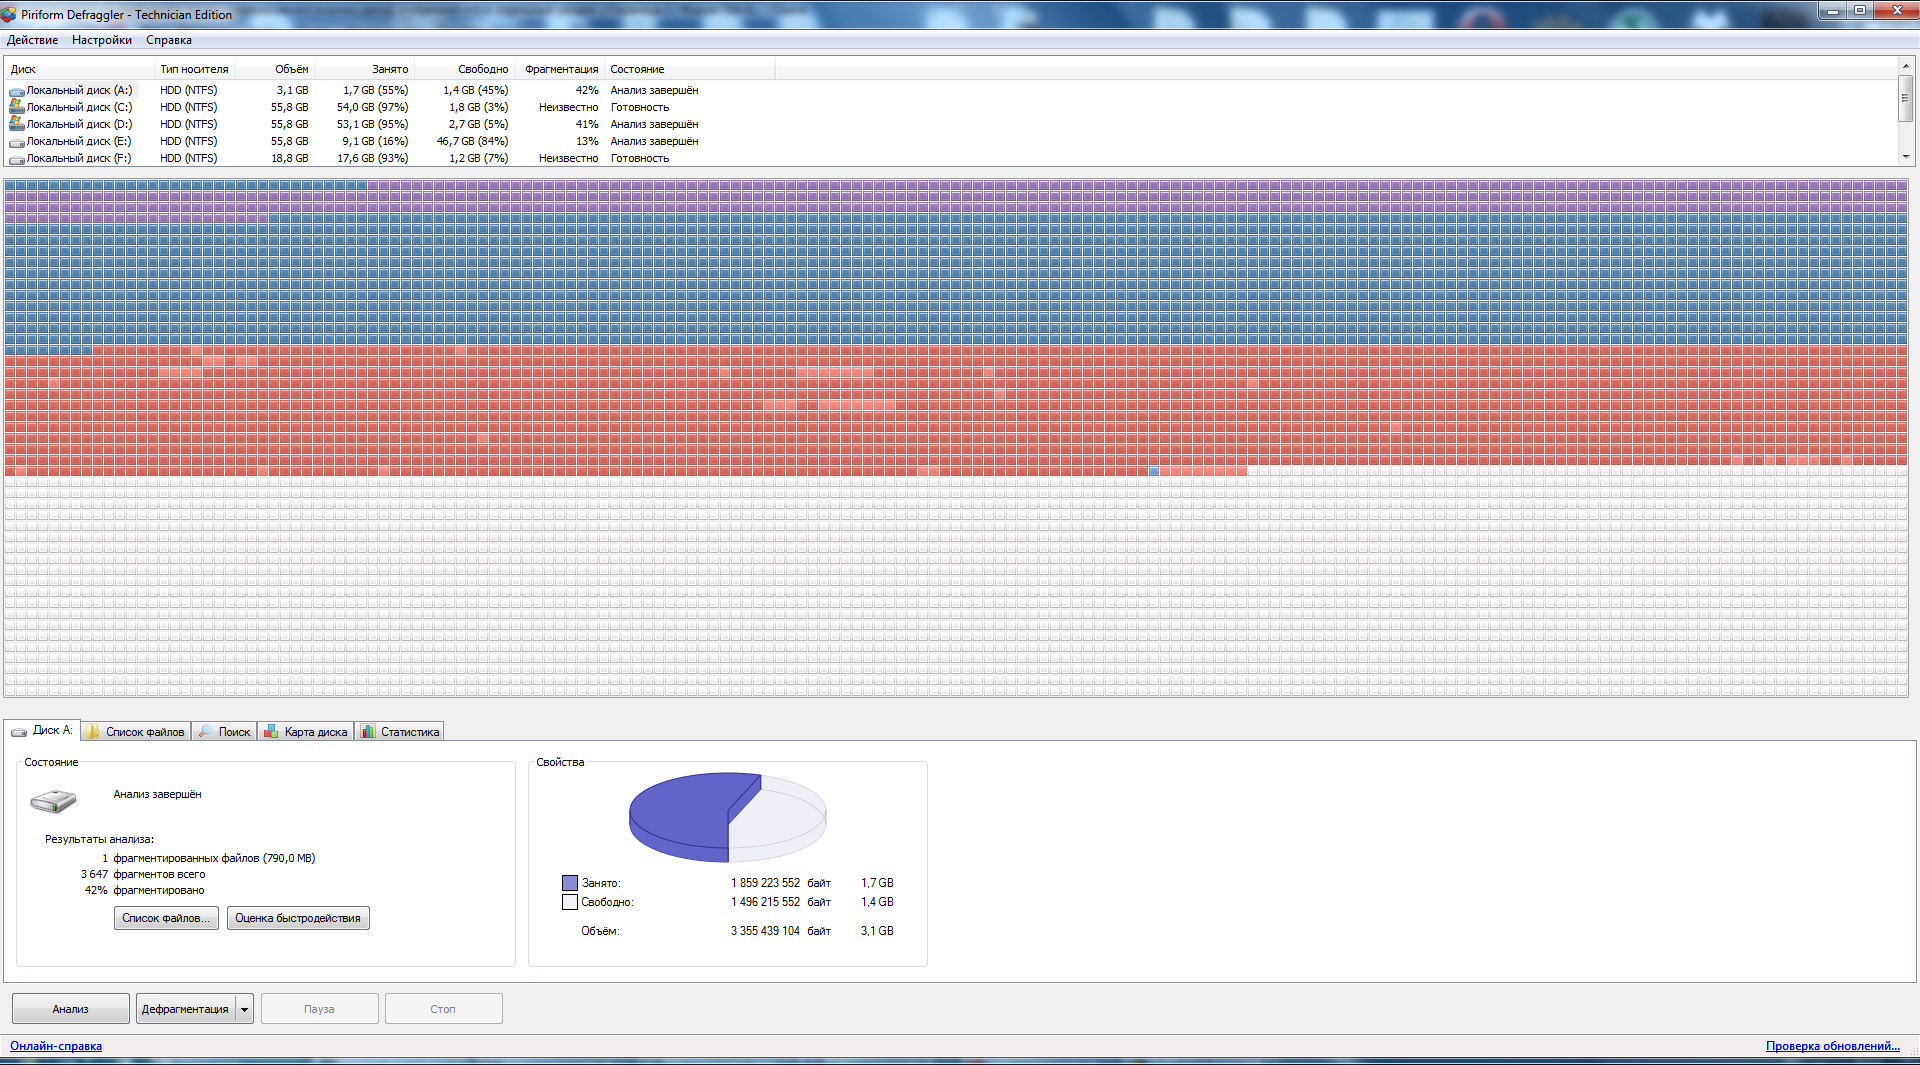Image resolution: width=1920 pixels, height=1065 pixels.
Task: Click the "3 647 фрагментов всего" line
Action: coord(143,874)
